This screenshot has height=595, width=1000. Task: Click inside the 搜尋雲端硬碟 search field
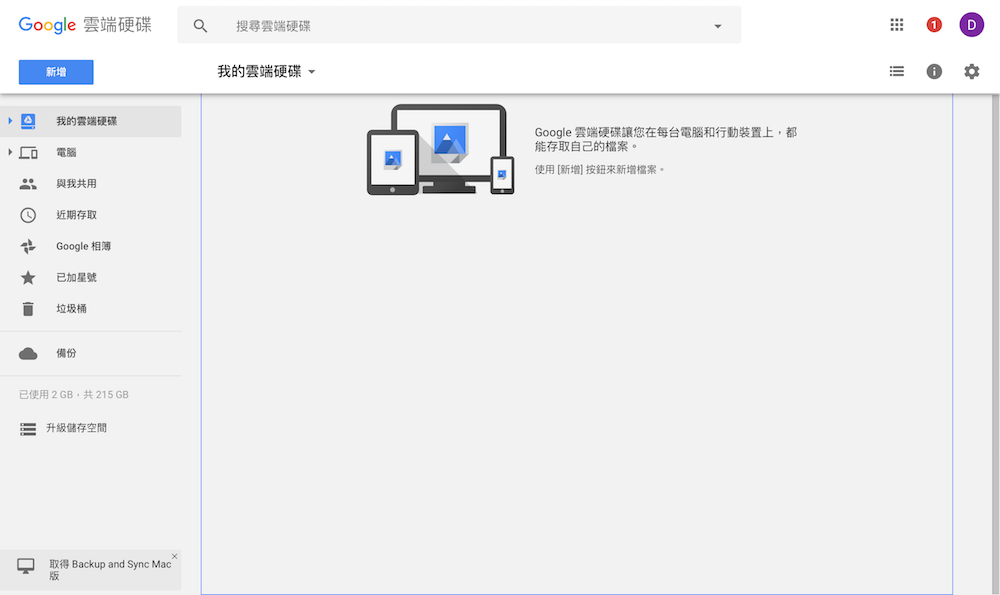tap(400, 24)
